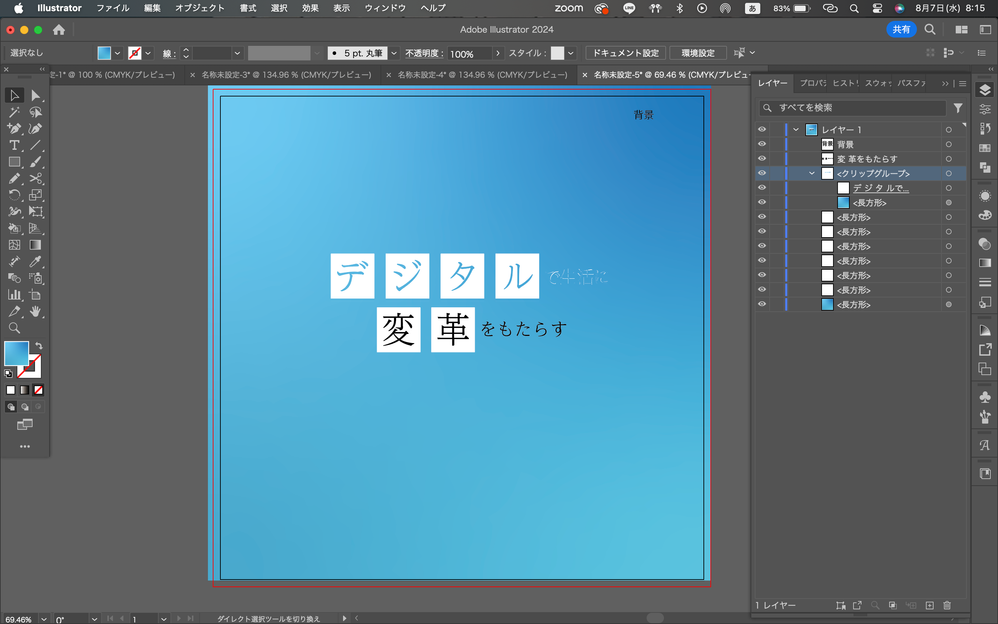
Task: Open search icon in Illustrator title bar
Action: 930,29
